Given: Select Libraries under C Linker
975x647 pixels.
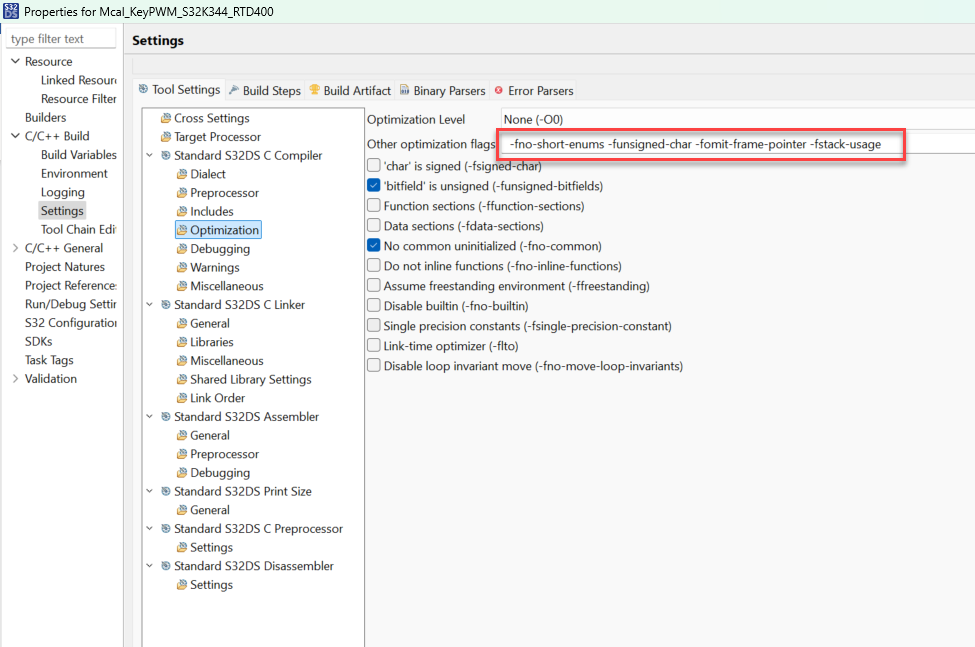Looking at the screenshot, I should (x=211, y=342).
